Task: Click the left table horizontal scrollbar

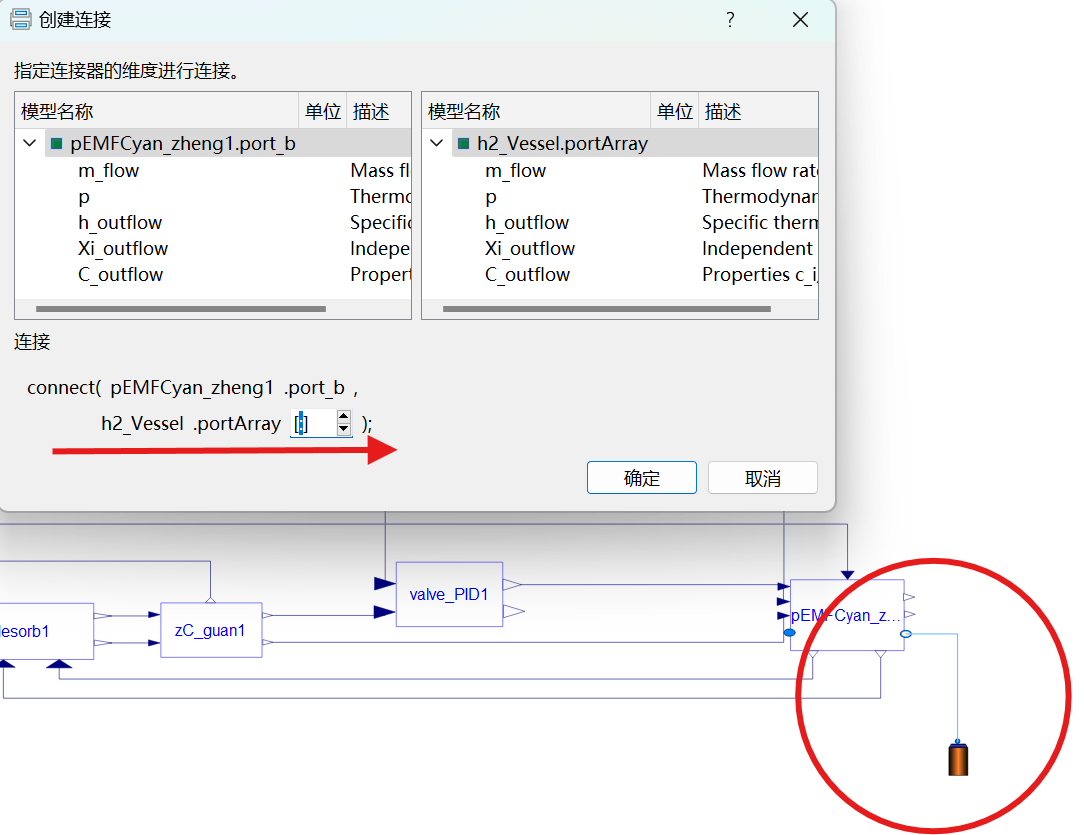Action: click(x=181, y=309)
